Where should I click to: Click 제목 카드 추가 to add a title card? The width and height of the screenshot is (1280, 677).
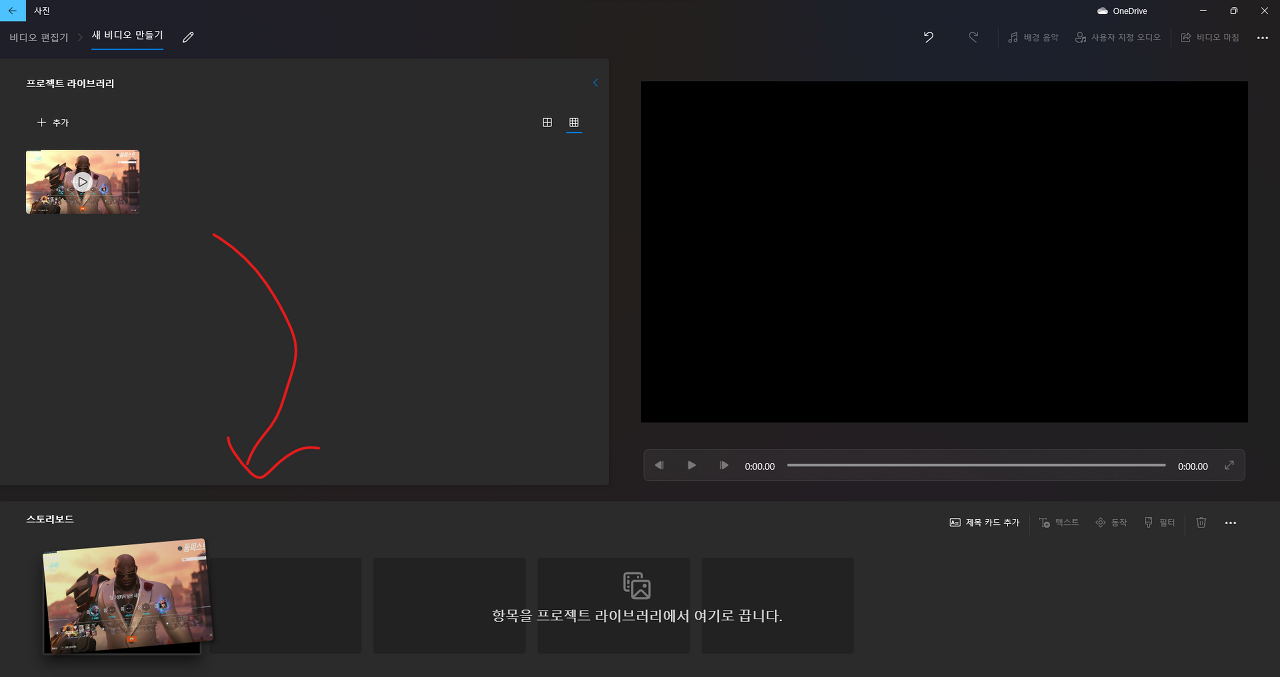point(984,522)
